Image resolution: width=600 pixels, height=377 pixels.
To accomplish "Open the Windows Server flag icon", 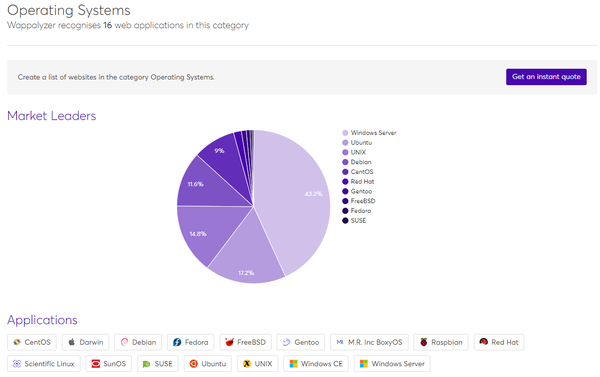I will point(364,364).
